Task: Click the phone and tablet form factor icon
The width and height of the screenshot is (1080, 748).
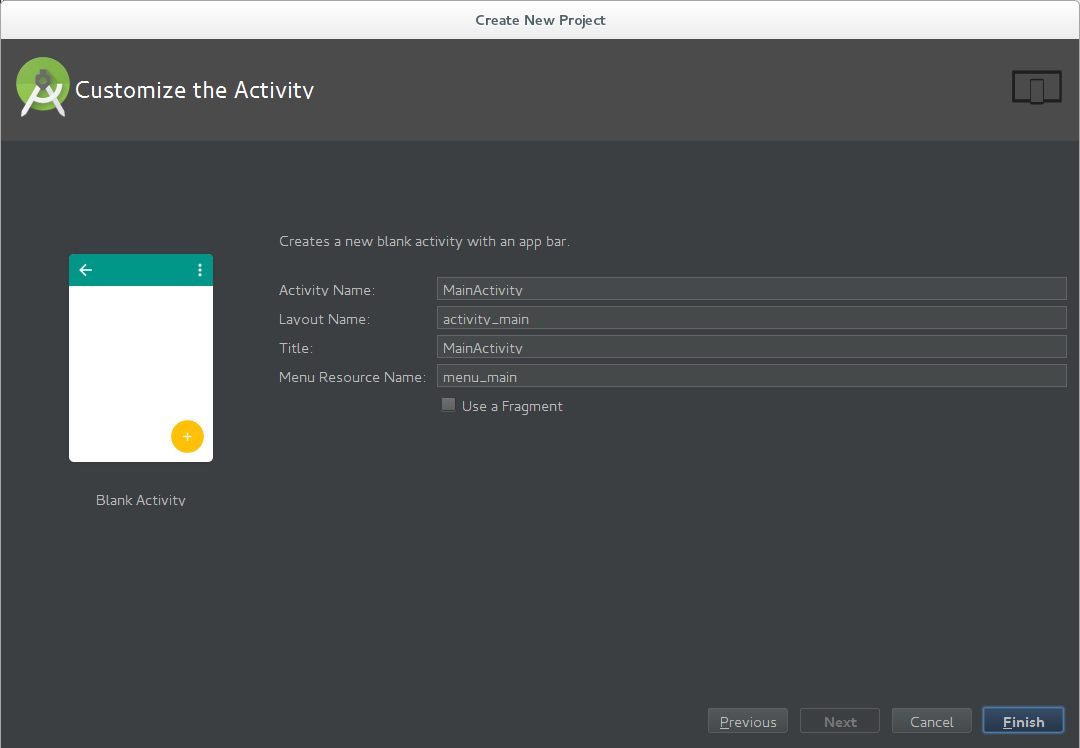Action: coord(1037,87)
